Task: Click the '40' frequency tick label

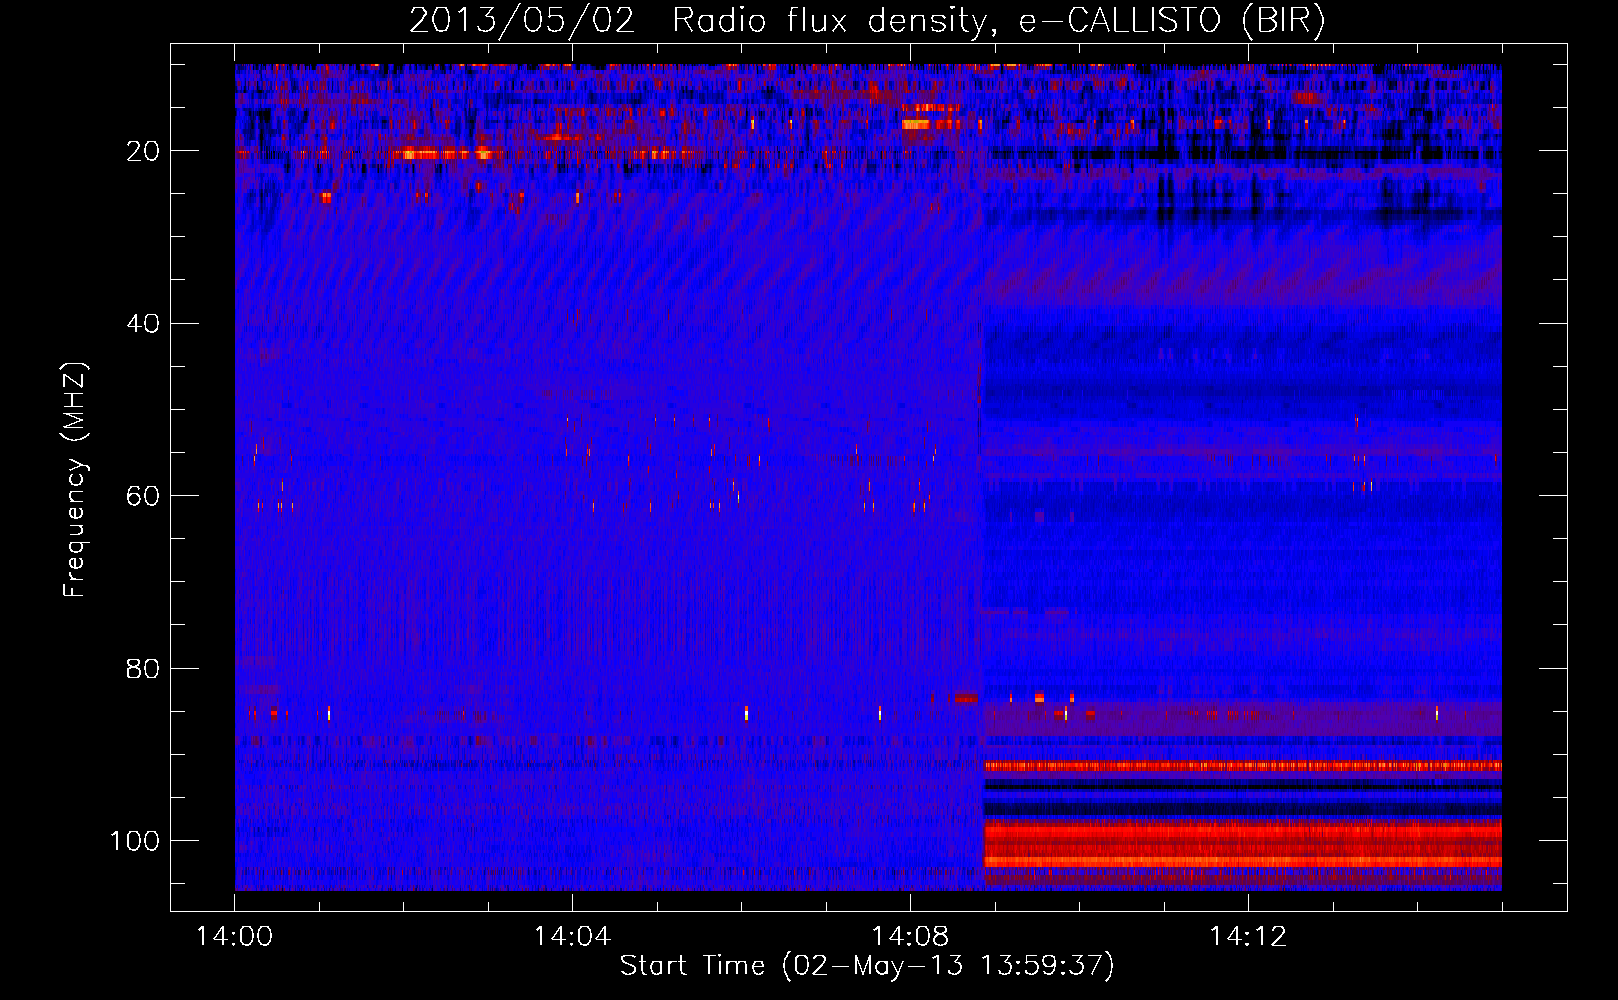Action: [x=143, y=324]
